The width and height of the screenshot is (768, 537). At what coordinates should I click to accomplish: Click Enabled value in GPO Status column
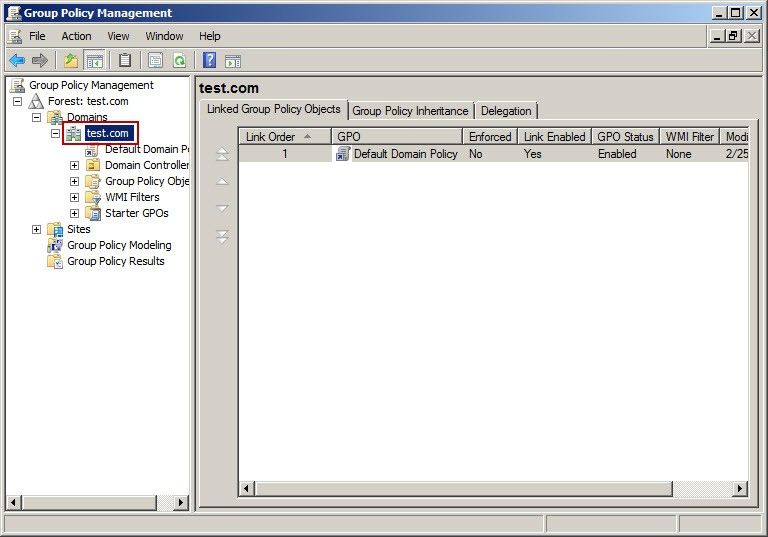coord(617,154)
